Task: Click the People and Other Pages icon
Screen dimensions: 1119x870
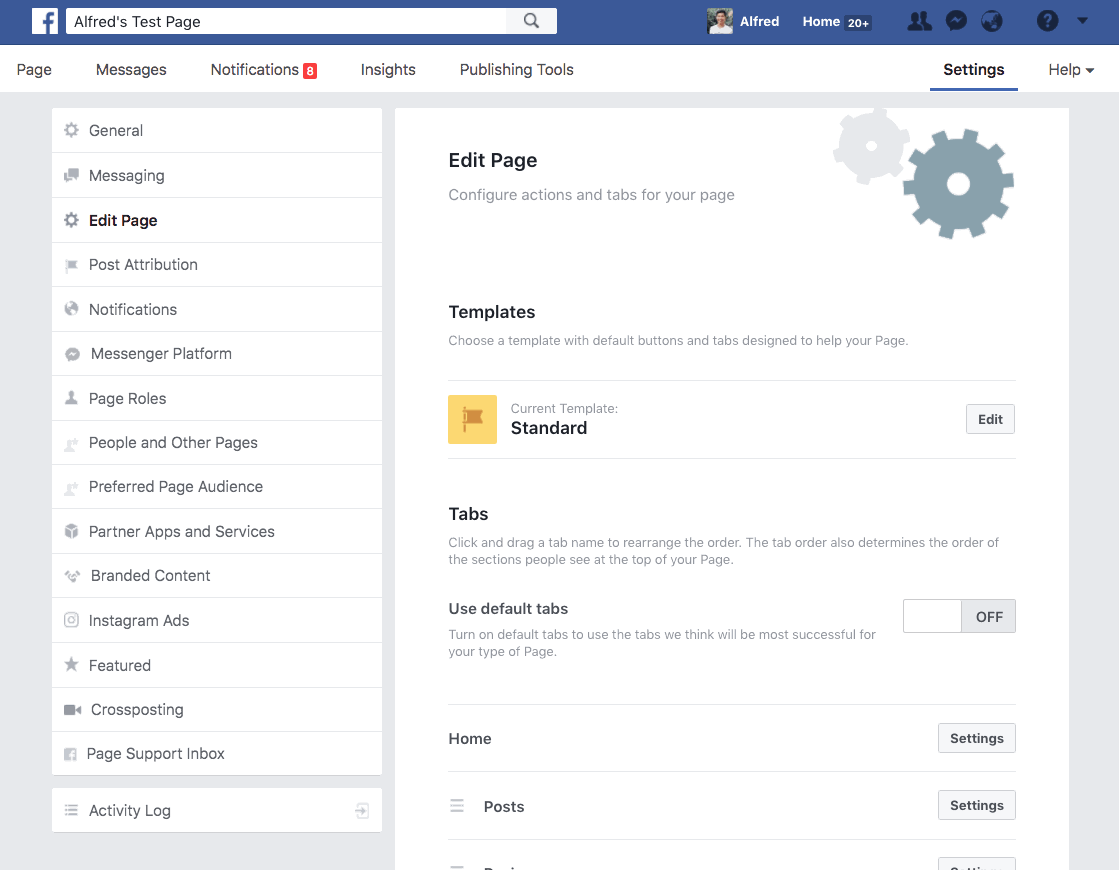Action: pos(71,444)
